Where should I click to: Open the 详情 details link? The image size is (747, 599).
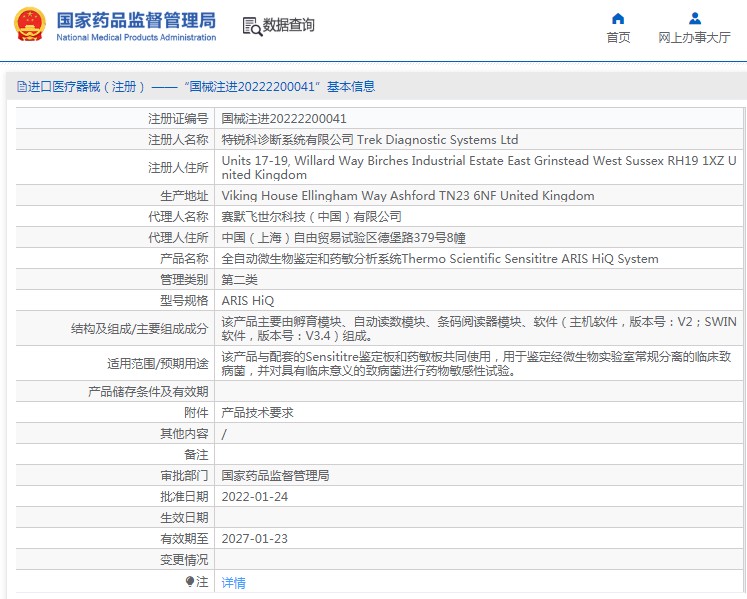pyautogui.click(x=233, y=582)
